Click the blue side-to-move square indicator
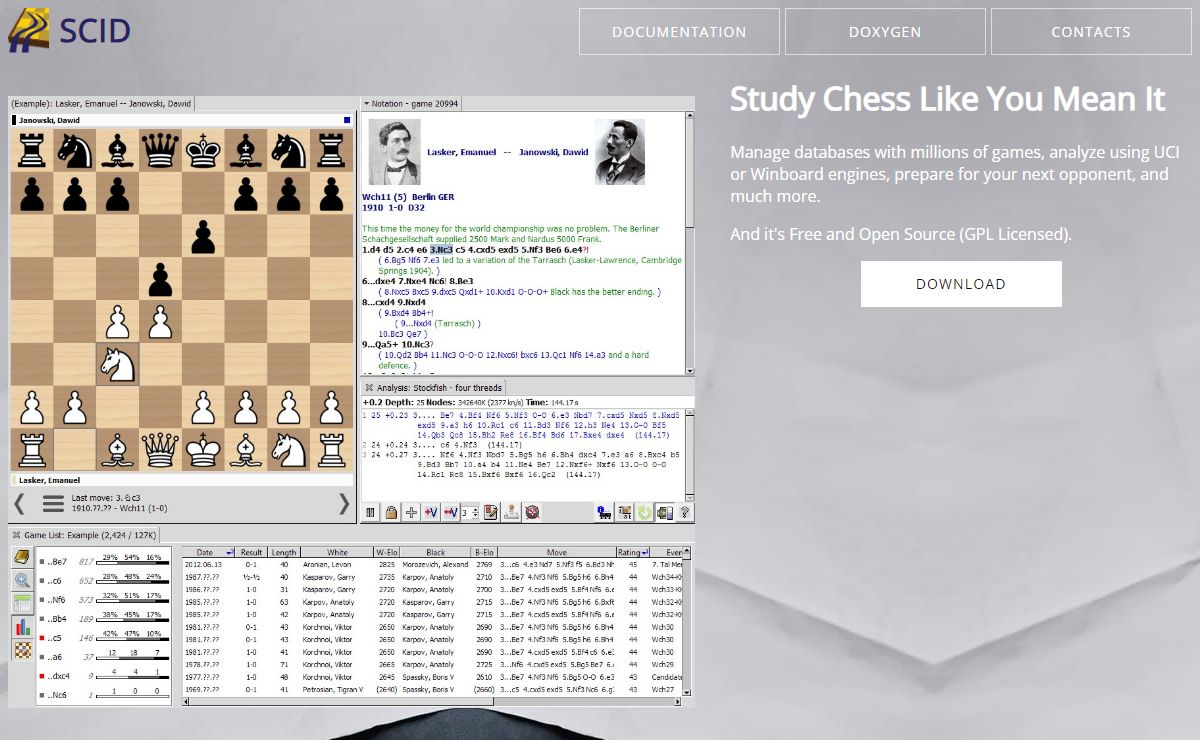This screenshot has height=740, width=1200. pos(347,120)
